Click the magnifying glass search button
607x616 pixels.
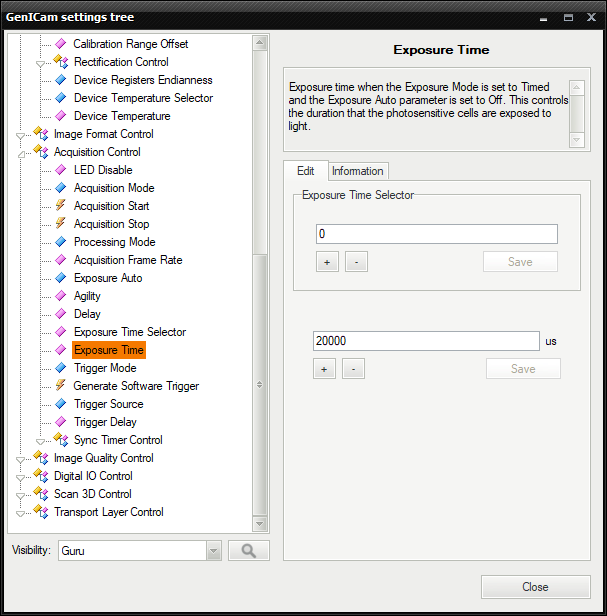click(x=248, y=550)
